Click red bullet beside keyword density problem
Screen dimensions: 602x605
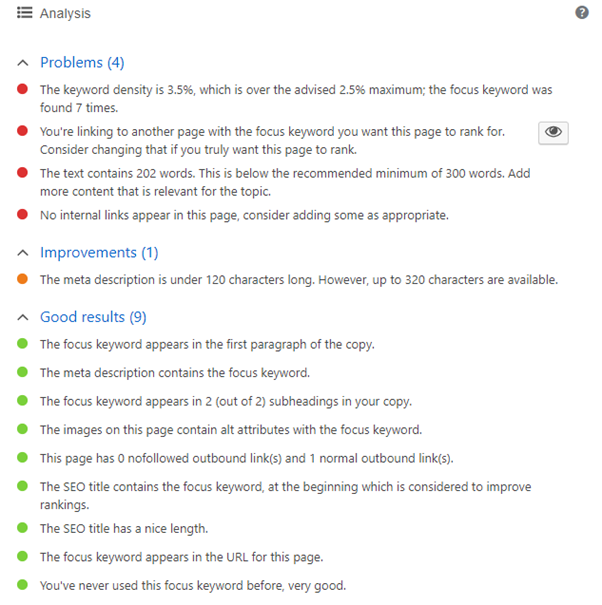[x=23, y=90]
